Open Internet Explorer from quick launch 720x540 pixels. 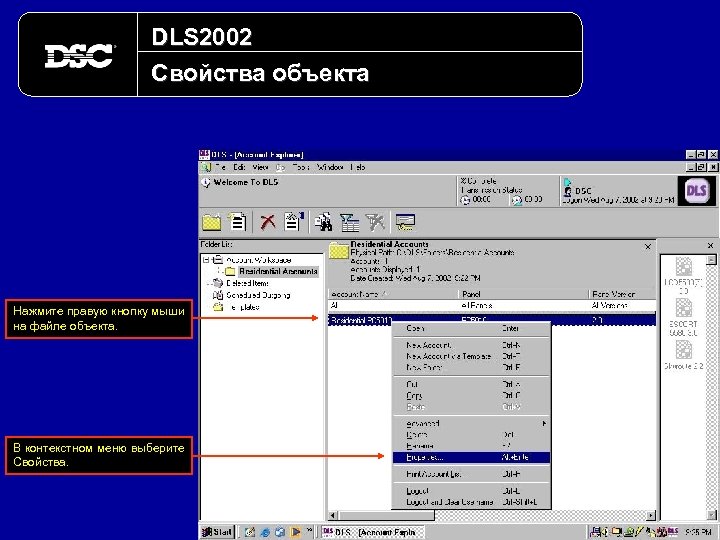(265, 532)
